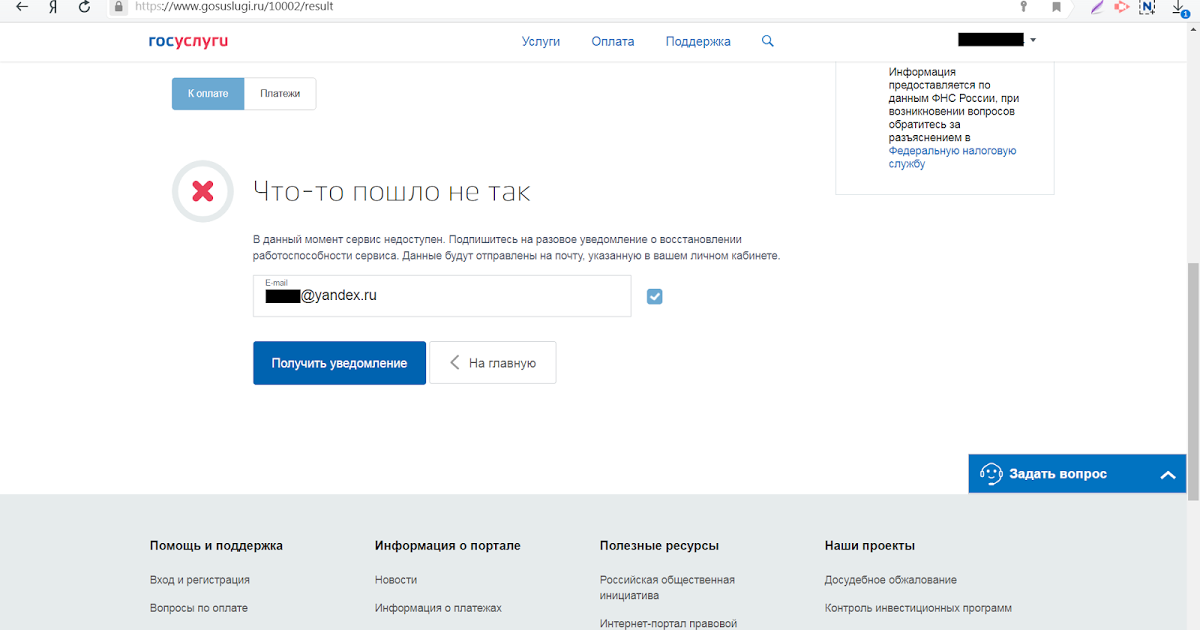
Task: Open the Услуги menu
Action: click(x=541, y=41)
